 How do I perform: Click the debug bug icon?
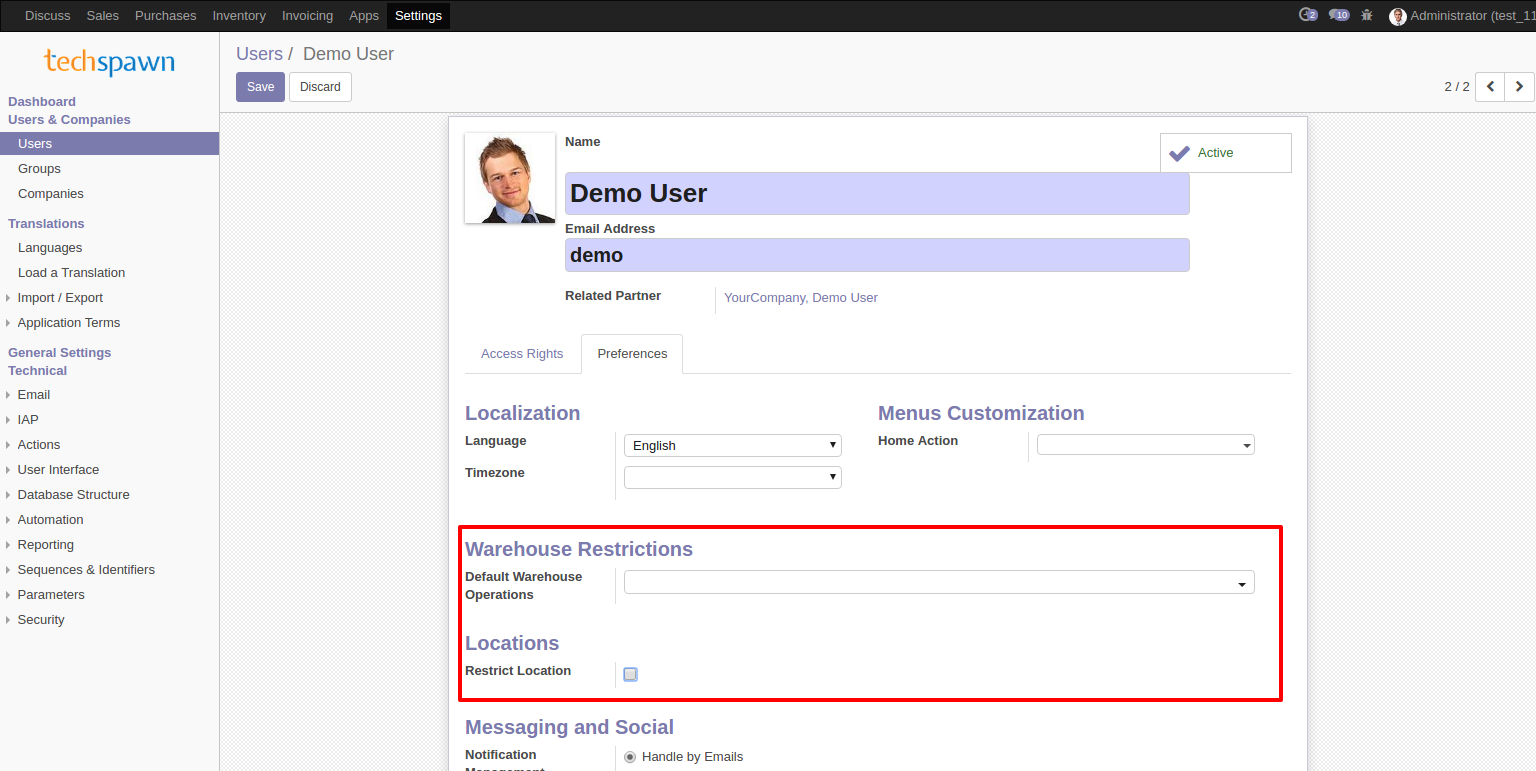pyautogui.click(x=1367, y=15)
